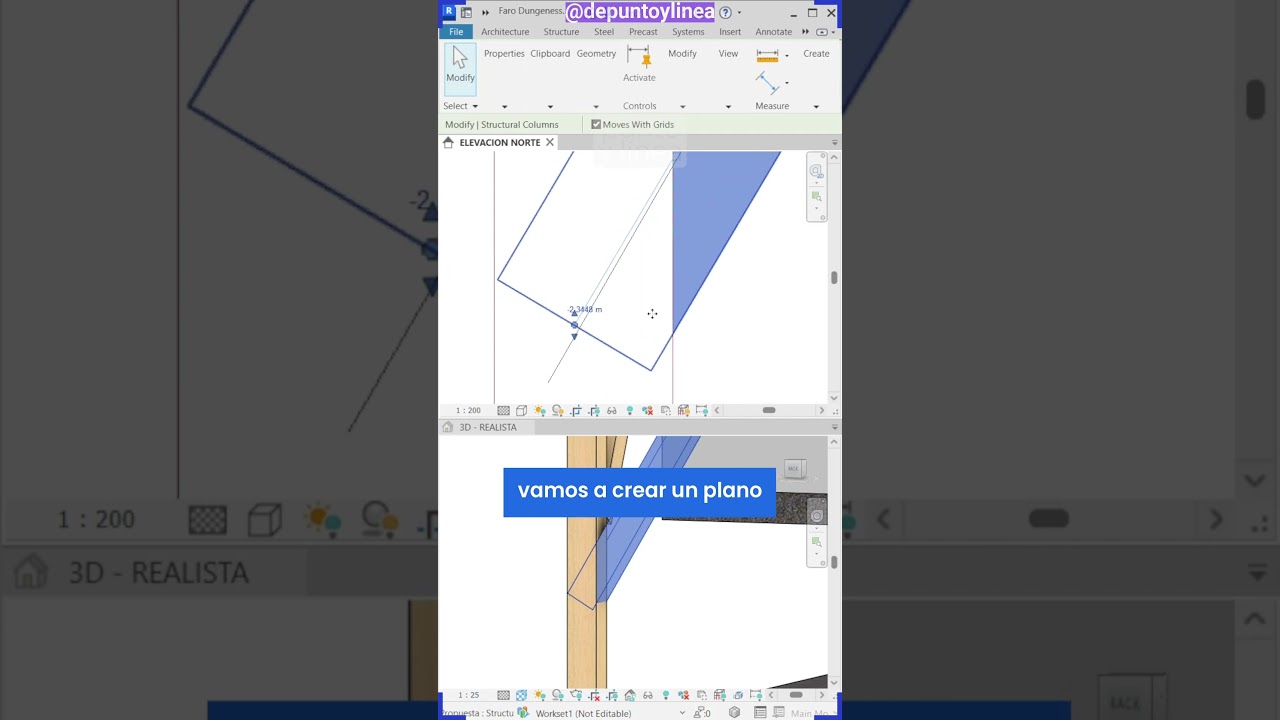The image size is (1280, 720).
Task: Click Visual Style cube in Elevacion Norte bar
Action: click(521, 410)
